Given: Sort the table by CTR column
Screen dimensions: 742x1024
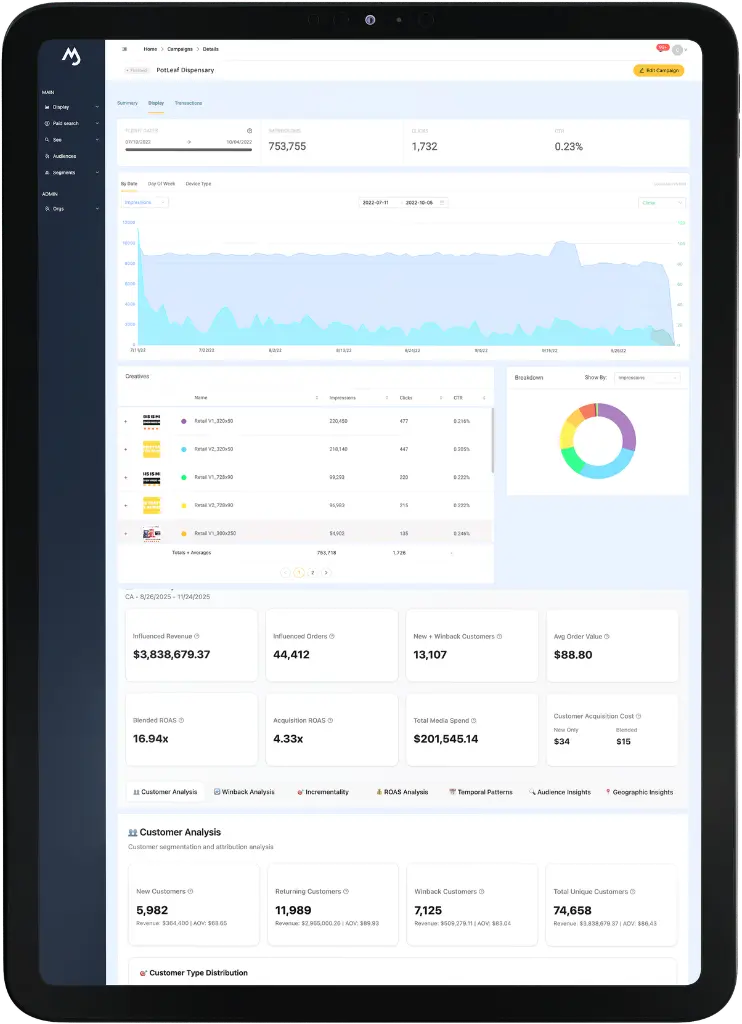Looking at the screenshot, I should point(484,398).
